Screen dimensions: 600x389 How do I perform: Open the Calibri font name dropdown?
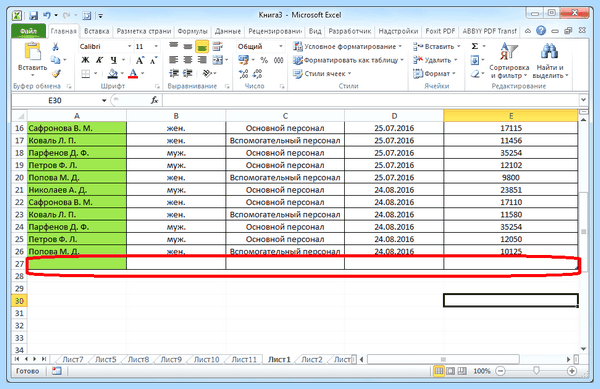coord(129,46)
